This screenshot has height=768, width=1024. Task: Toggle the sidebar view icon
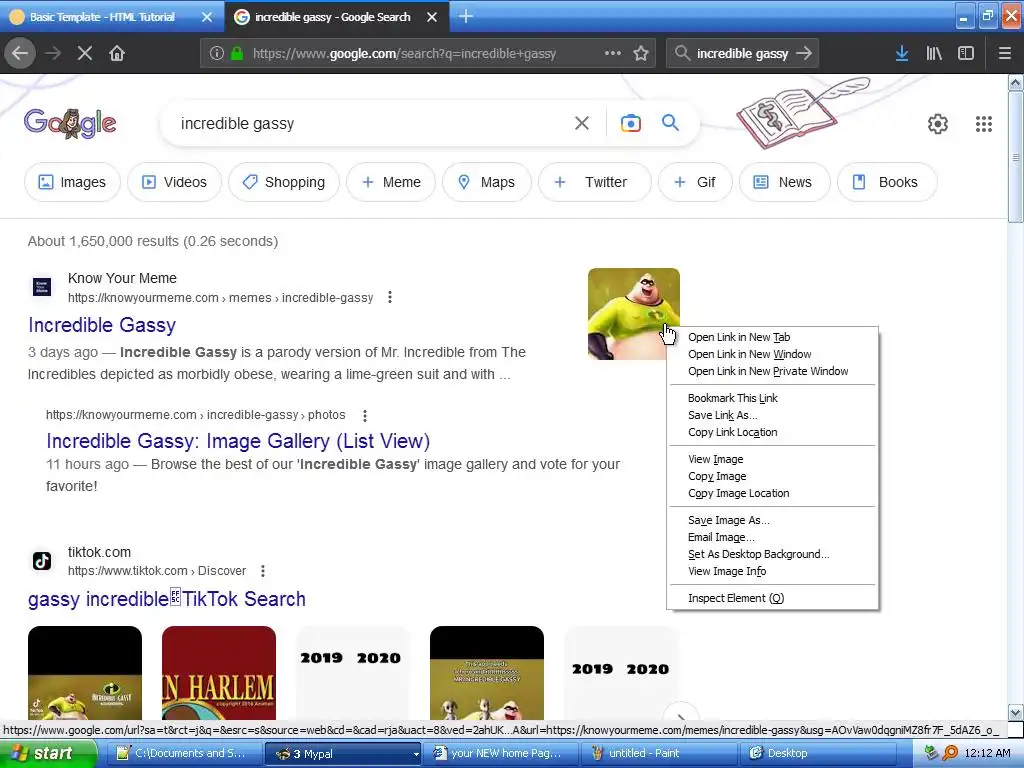tap(966, 53)
